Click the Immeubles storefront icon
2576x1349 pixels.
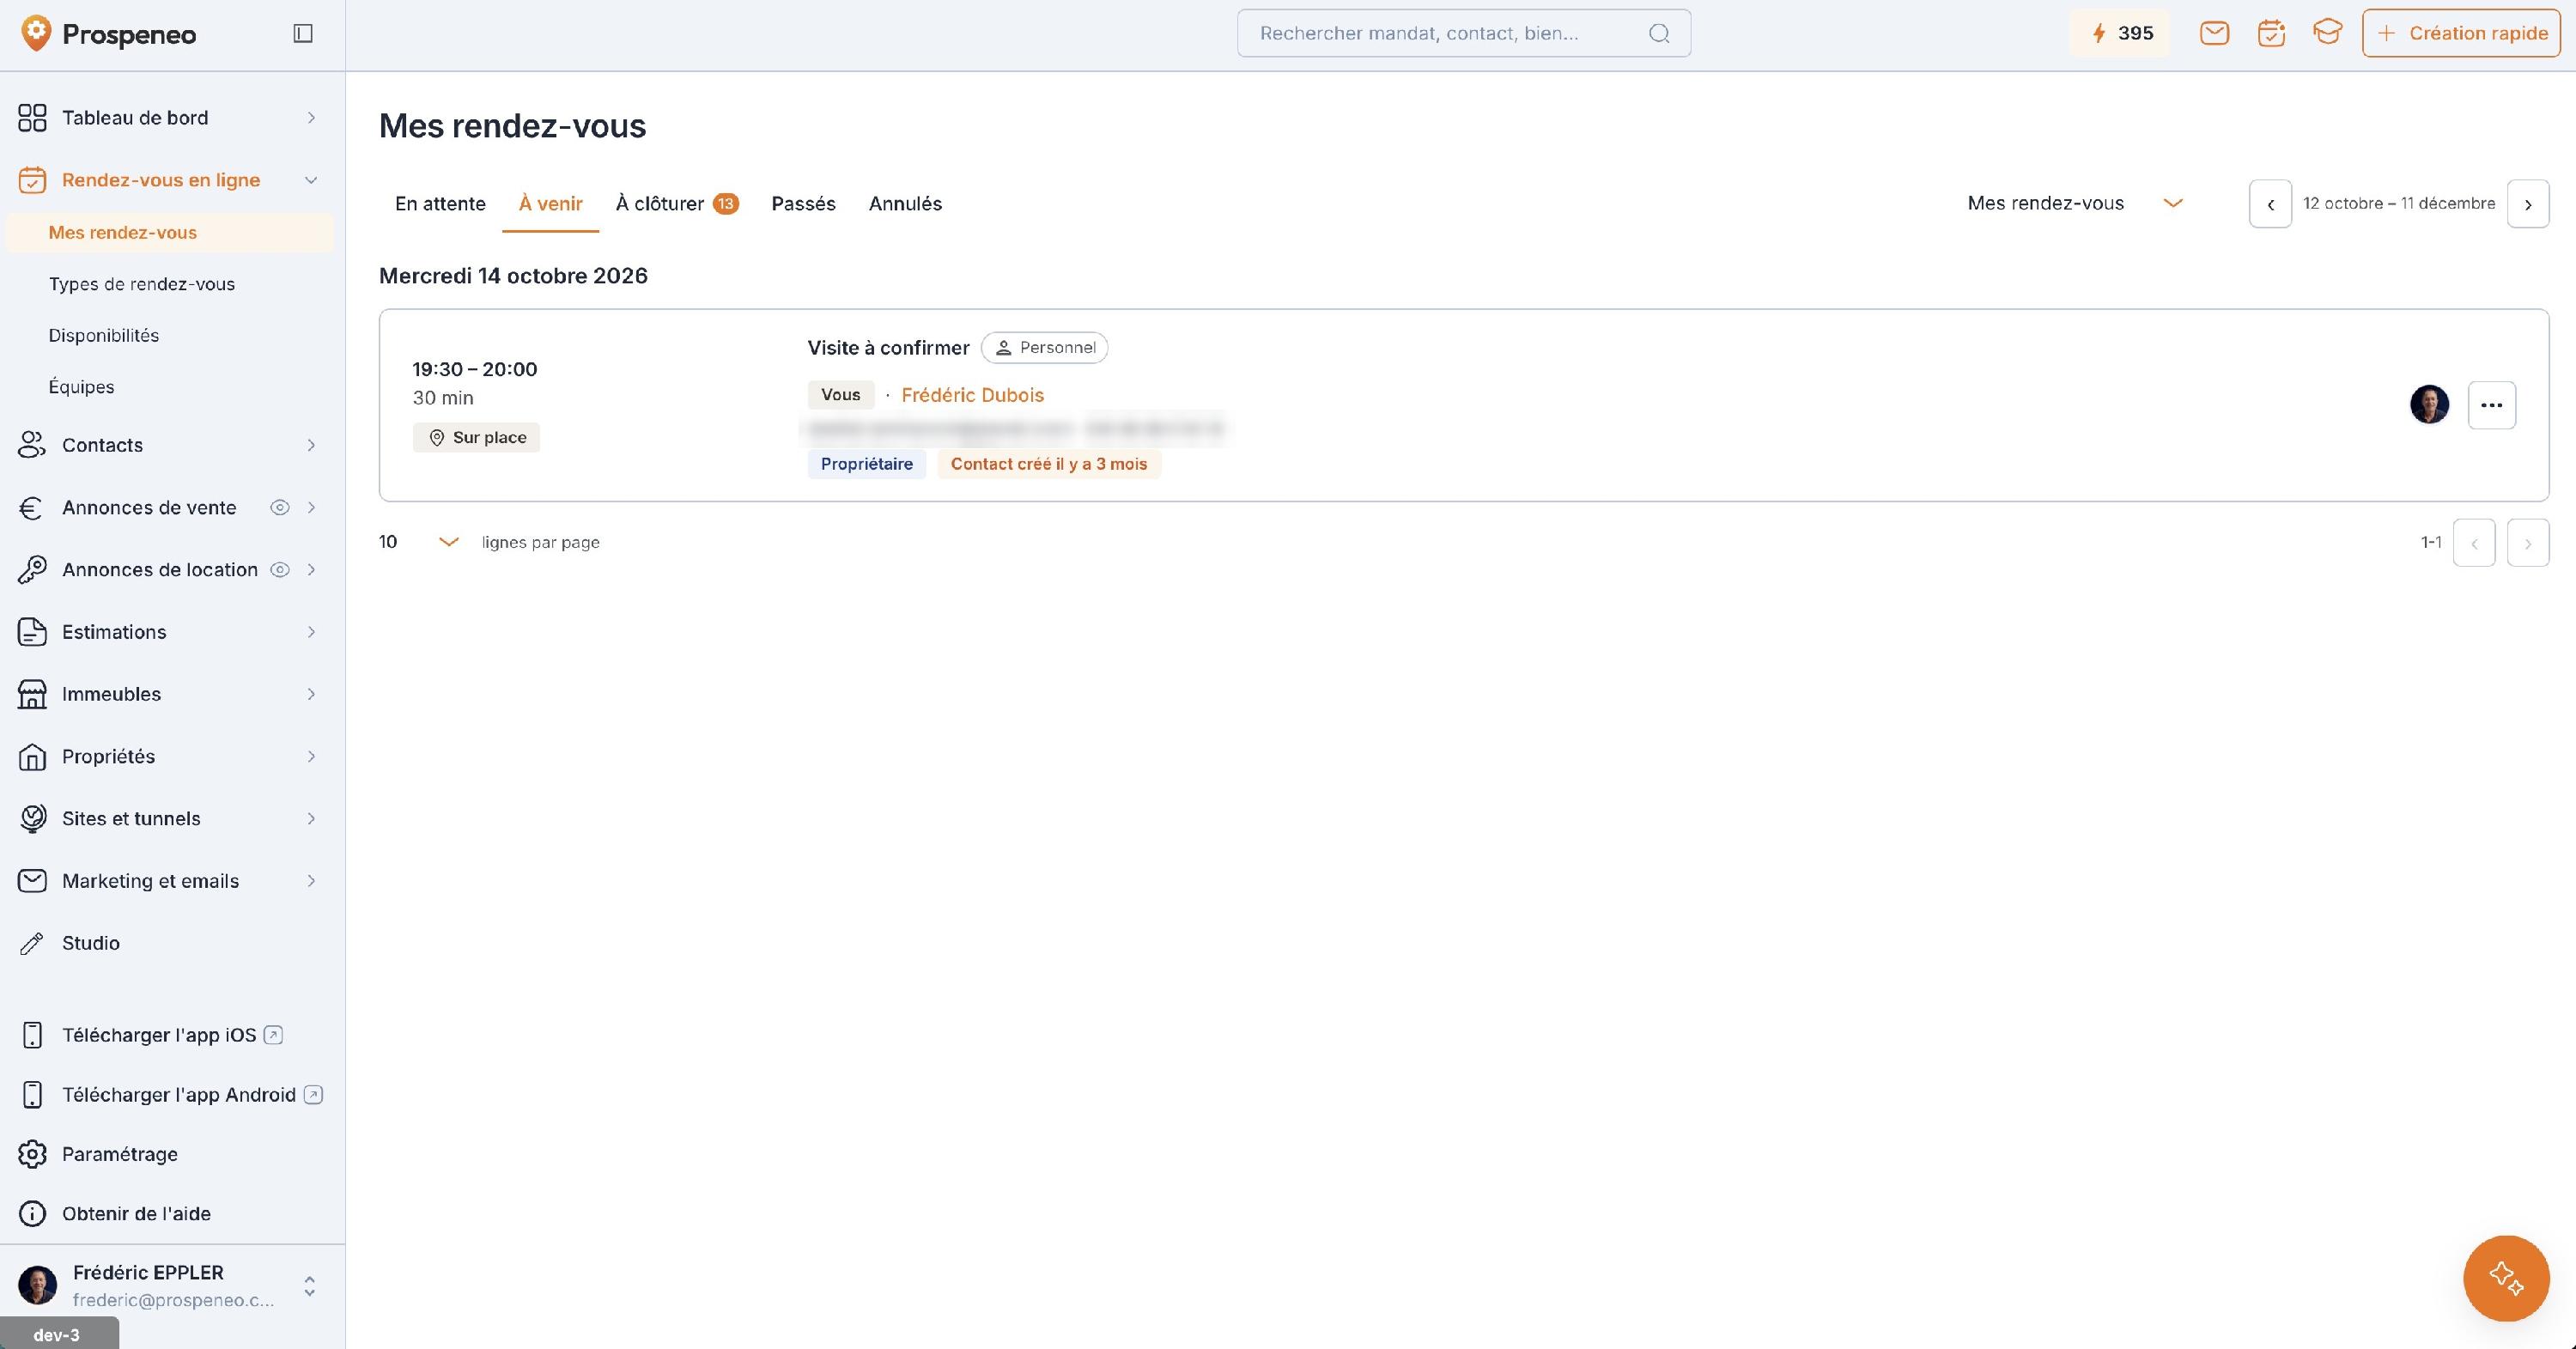32,694
